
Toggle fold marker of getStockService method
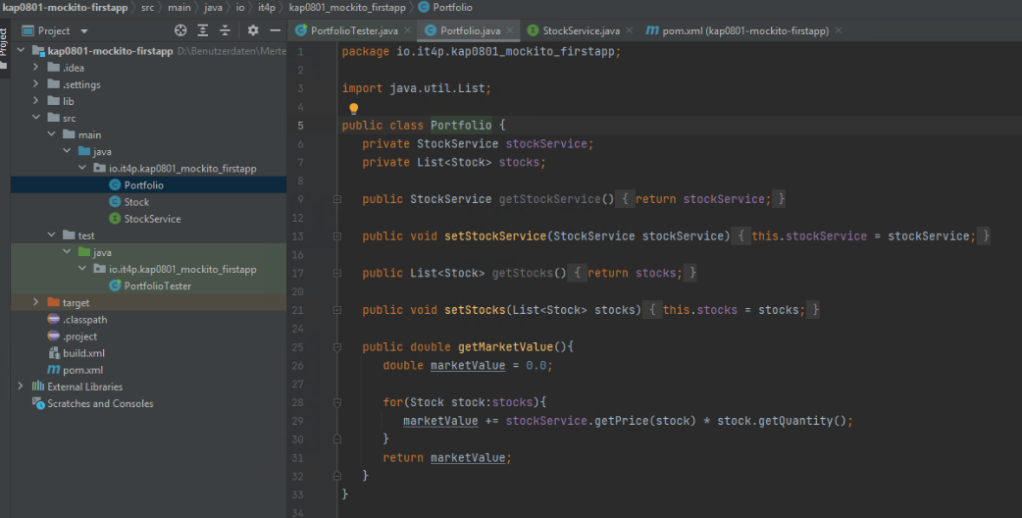pyautogui.click(x=337, y=199)
